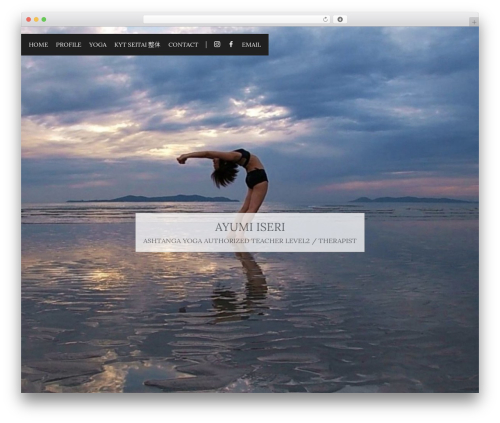This screenshot has width=500, height=423.
Task: Click the browser address bar field
Action: tap(237, 20)
